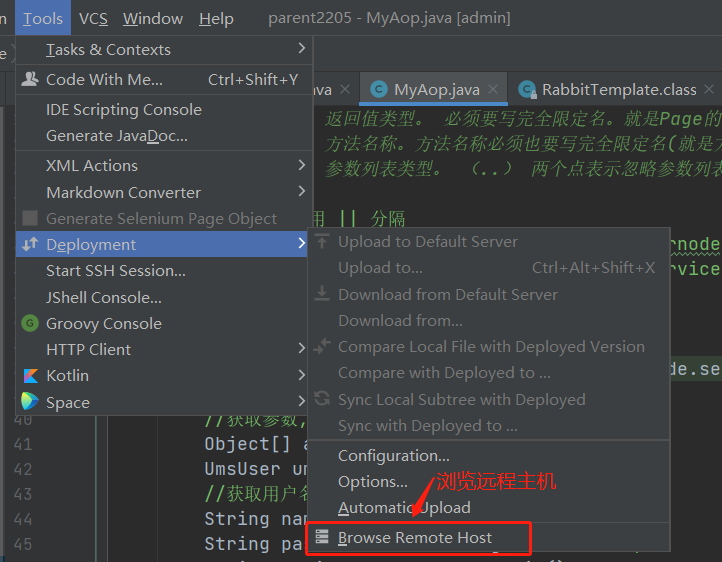Close the MyAop.java tab
The image size is (722, 562).
pyautogui.click(x=493, y=89)
